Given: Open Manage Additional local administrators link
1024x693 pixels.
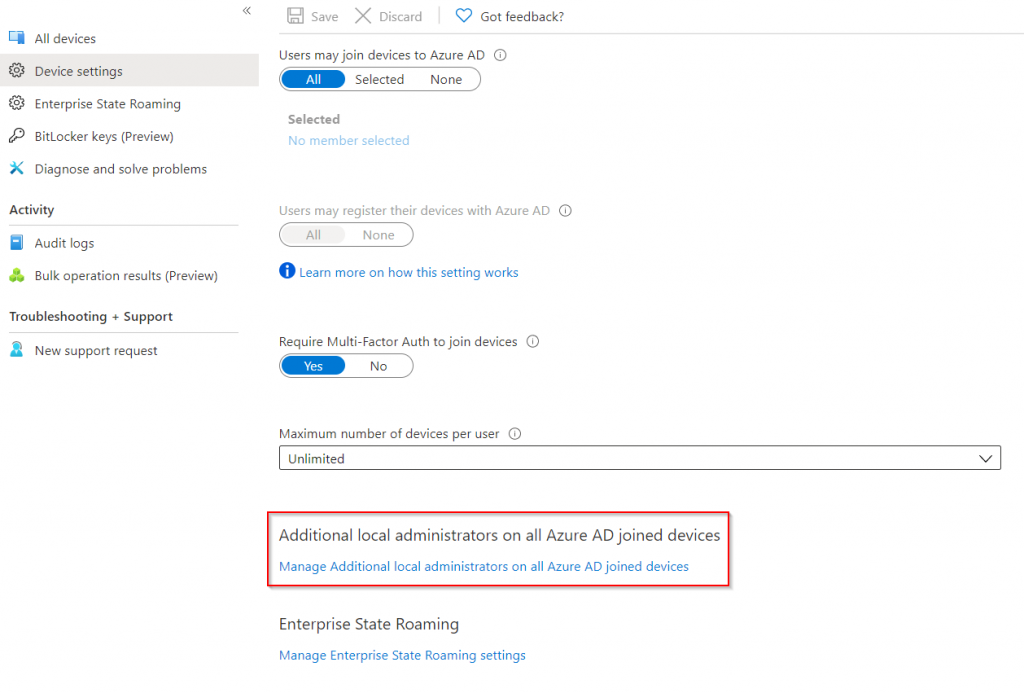Looking at the screenshot, I should 484,566.
